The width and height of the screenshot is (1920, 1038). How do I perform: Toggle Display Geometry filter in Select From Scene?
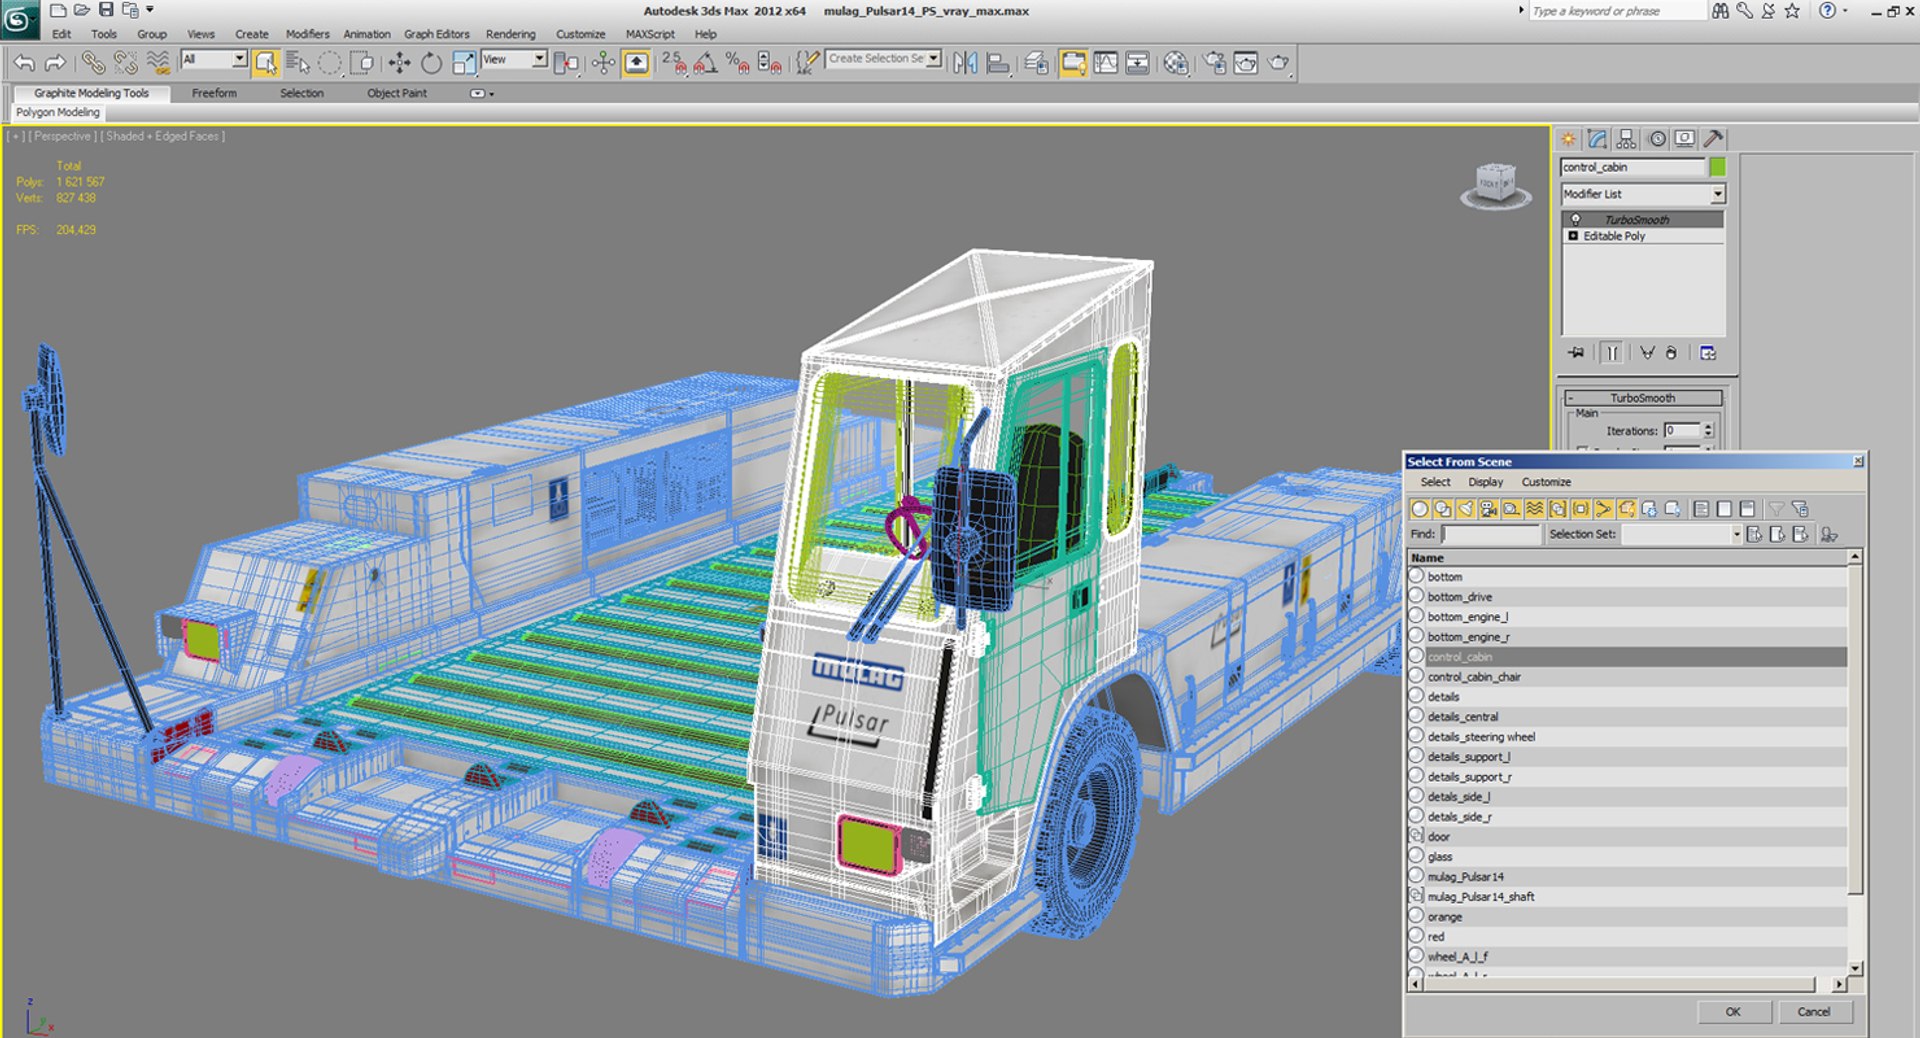(1419, 509)
